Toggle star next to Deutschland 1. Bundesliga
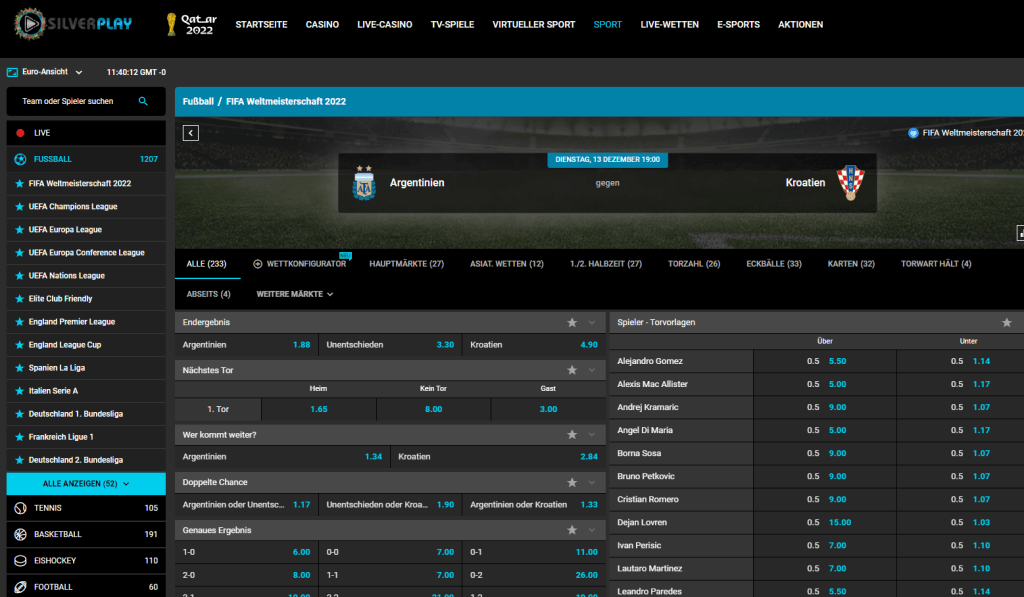 [20, 413]
